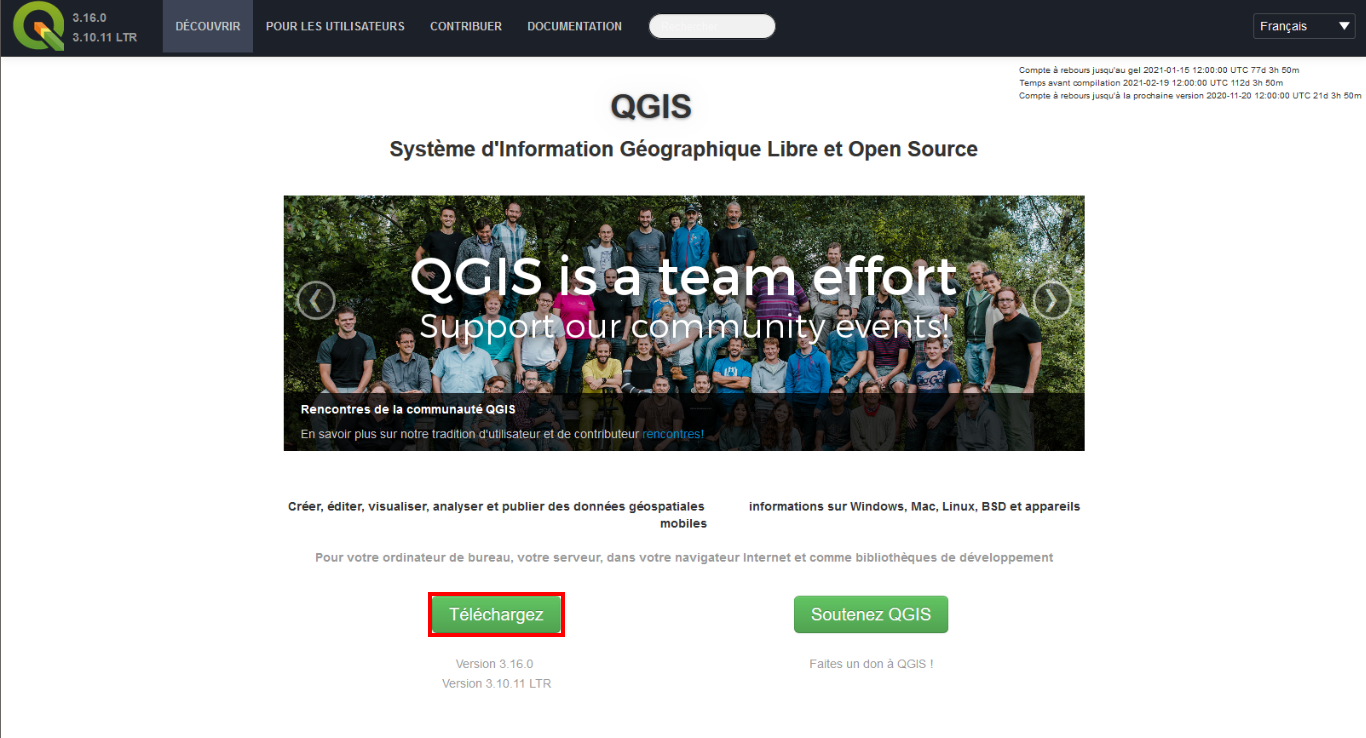This screenshot has width=1366, height=738.
Task: Open the Contribuer menu
Action: (x=466, y=27)
